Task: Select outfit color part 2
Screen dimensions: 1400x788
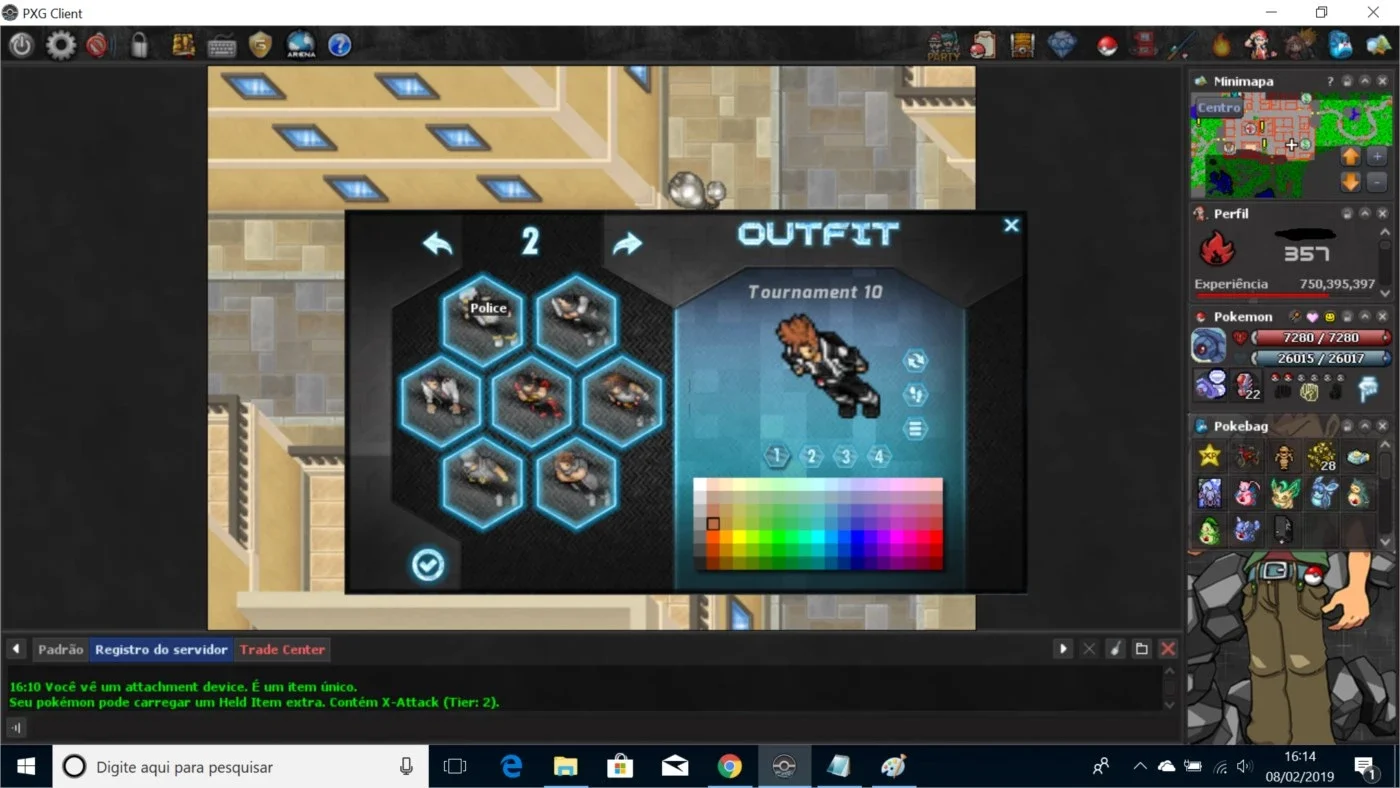Action: tap(812, 457)
